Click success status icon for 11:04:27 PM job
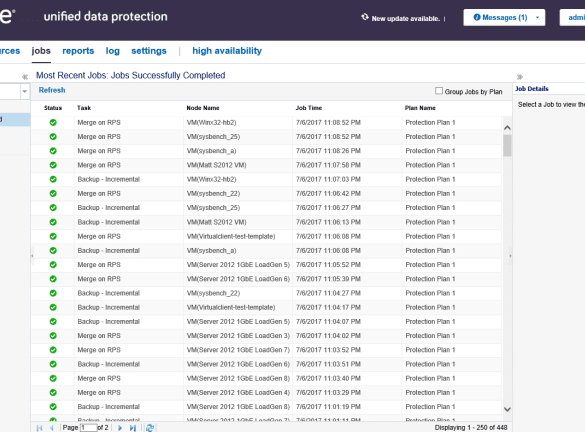Screen dimensions: 585x432 pos(53,293)
